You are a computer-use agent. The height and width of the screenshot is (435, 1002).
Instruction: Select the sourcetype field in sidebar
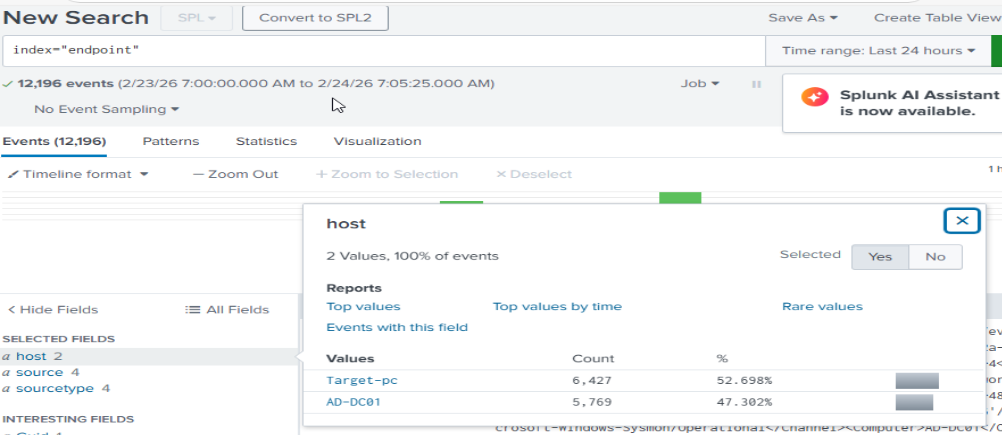(x=55, y=388)
